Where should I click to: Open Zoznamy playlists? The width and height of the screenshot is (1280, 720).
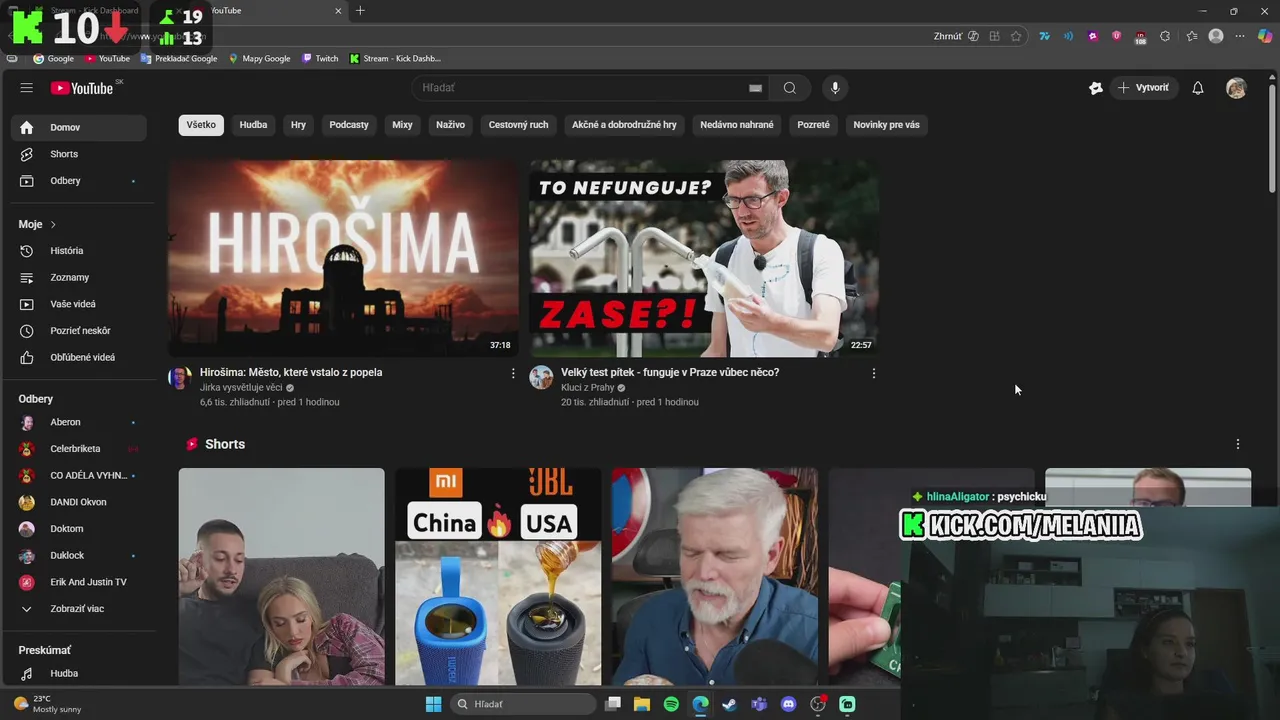coord(79,277)
